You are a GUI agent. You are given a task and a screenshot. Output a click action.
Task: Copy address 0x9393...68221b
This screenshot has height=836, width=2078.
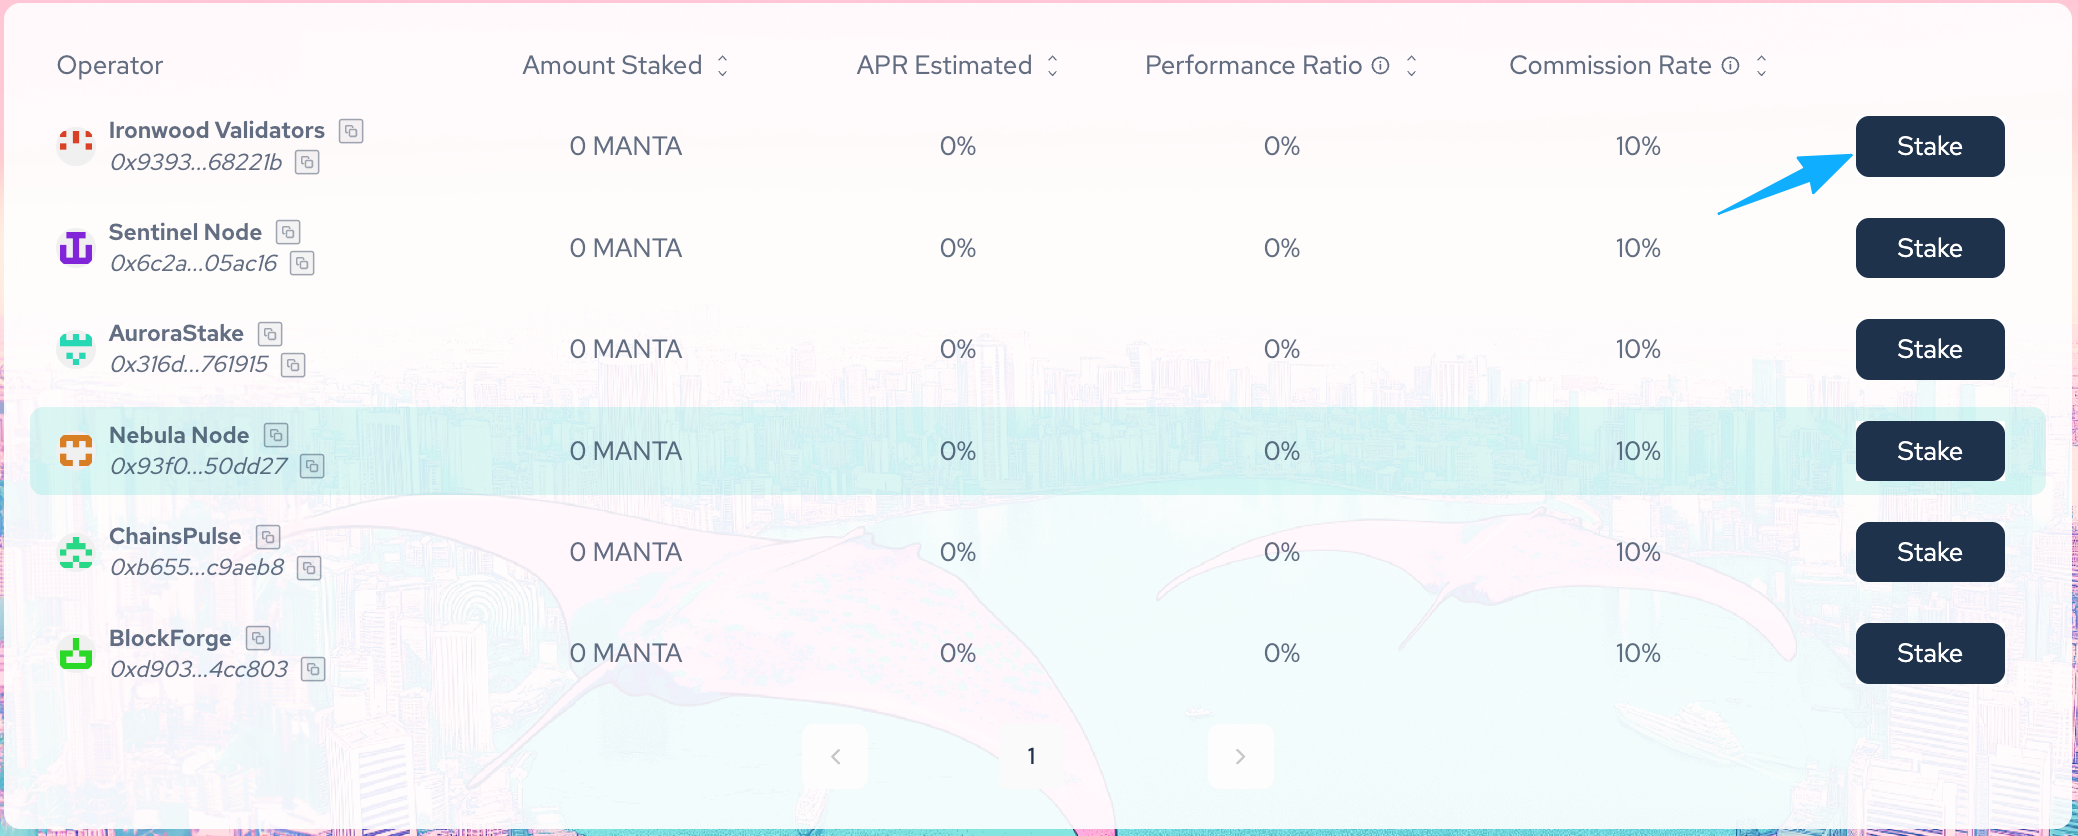tap(307, 162)
